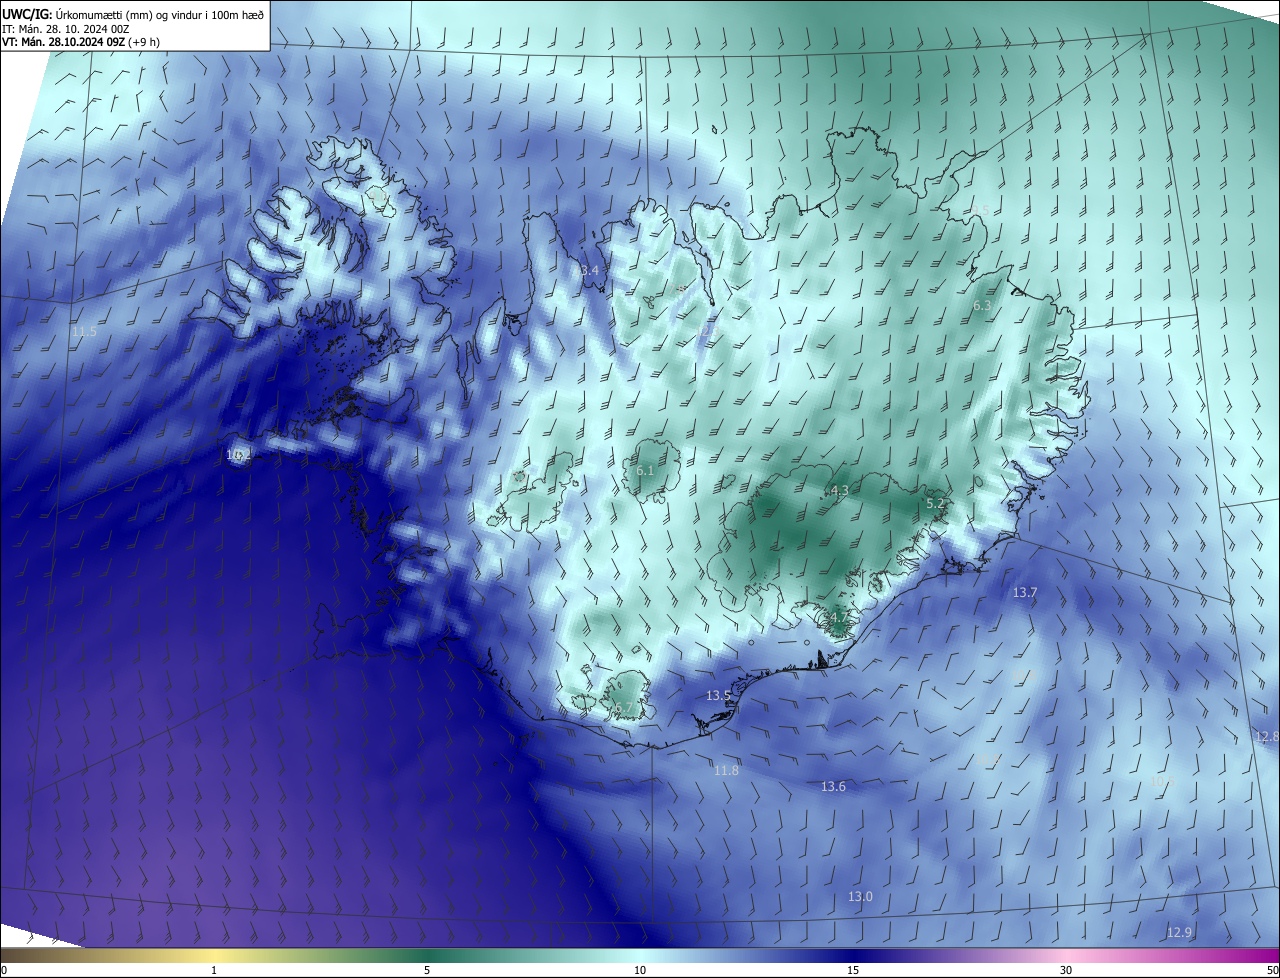The height and width of the screenshot is (978, 1280).
Task: Click the 6.3 value label in east Iceland
Action: point(982,306)
